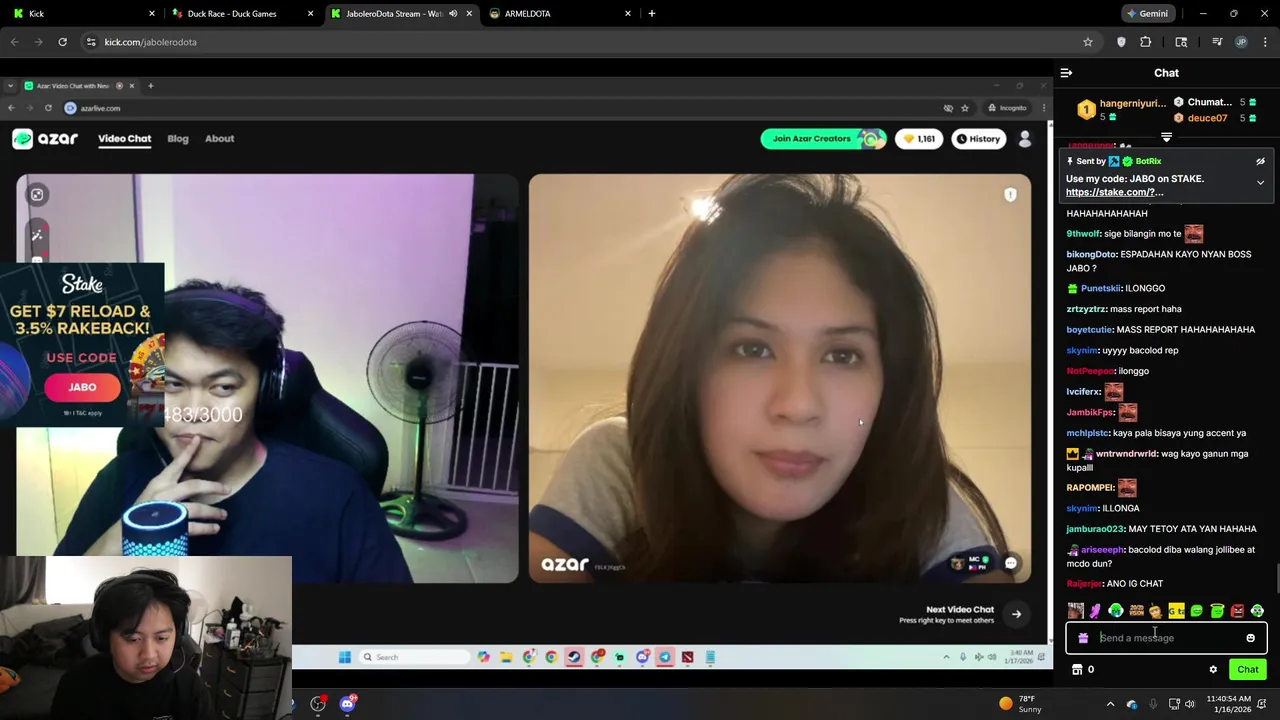Image resolution: width=1280 pixels, height=720 pixels.
Task: Open Chrome extensions puzzle icon
Action: [x=1145, y=42]
